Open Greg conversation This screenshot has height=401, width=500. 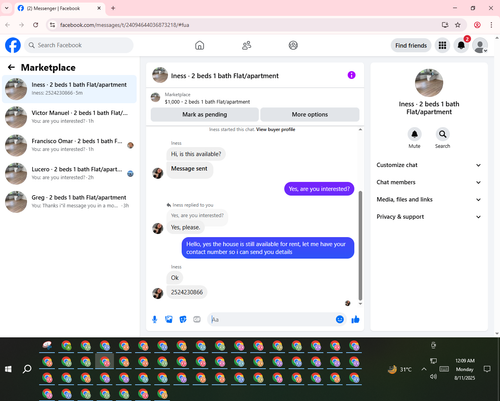[x=69, y=202]
